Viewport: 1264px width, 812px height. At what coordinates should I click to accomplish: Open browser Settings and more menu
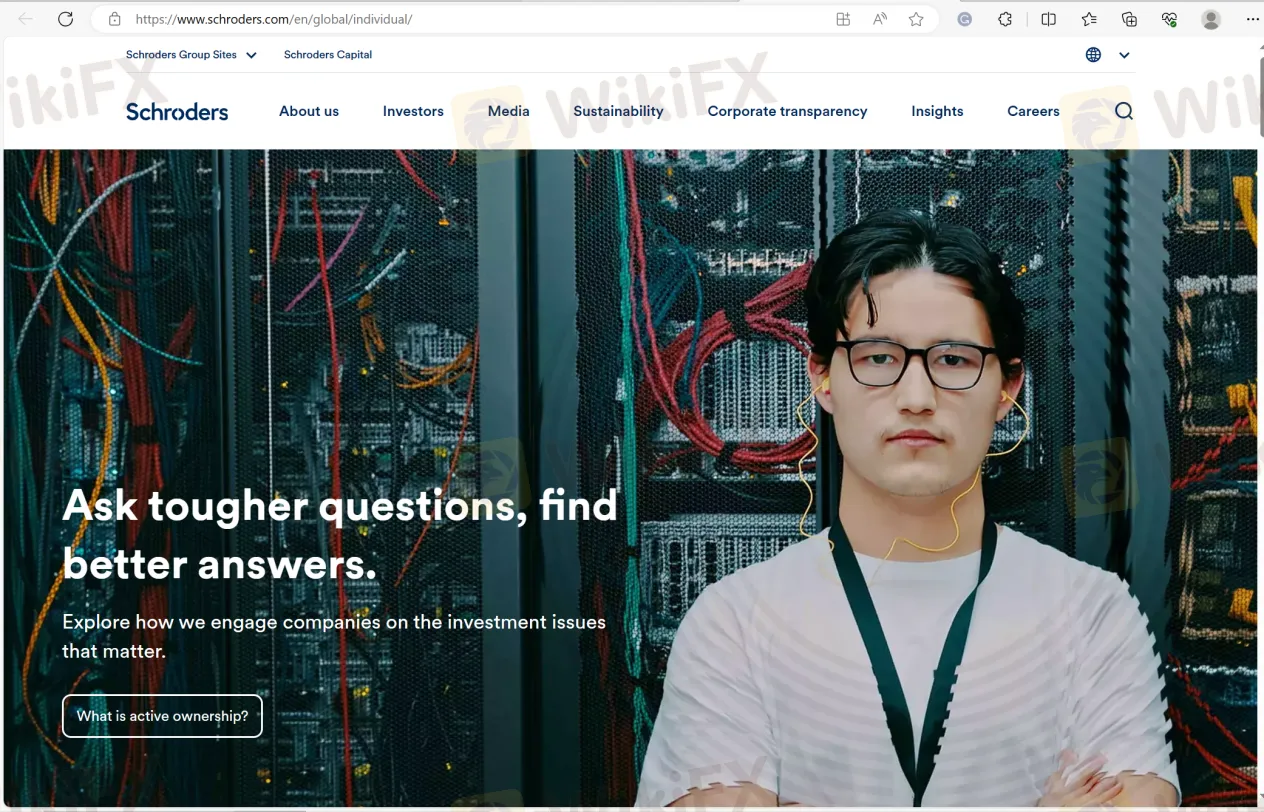1252,19
